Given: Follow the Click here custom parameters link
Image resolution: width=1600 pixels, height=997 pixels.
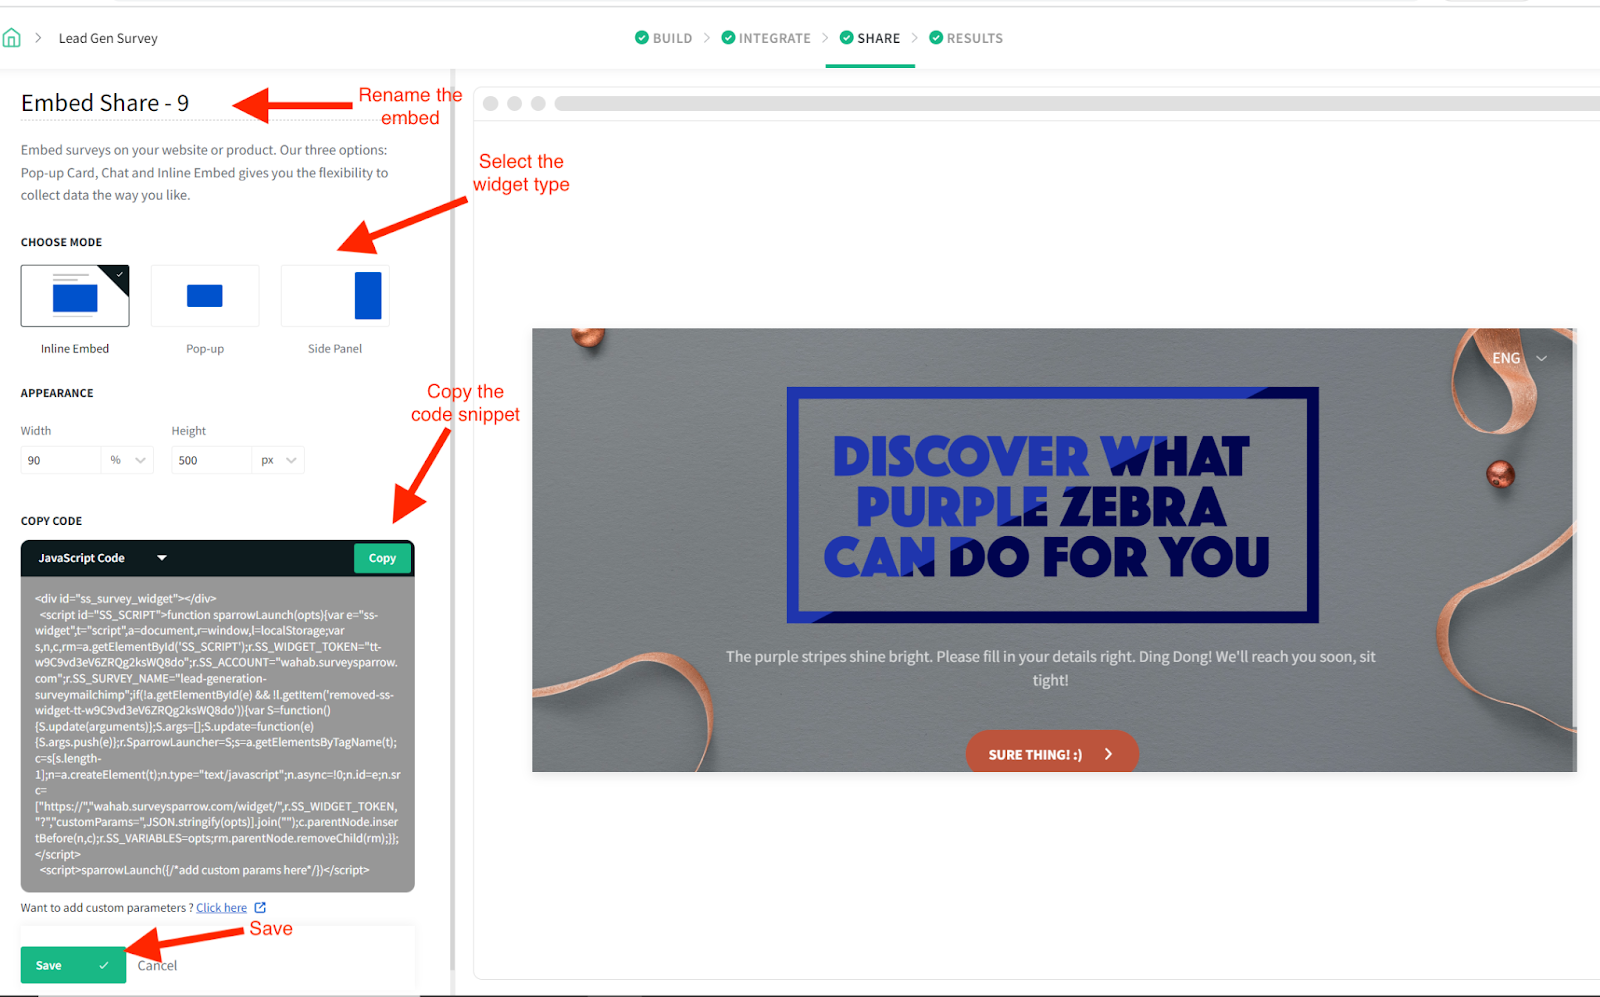Looking at the screenshot, I should [221, 908].
